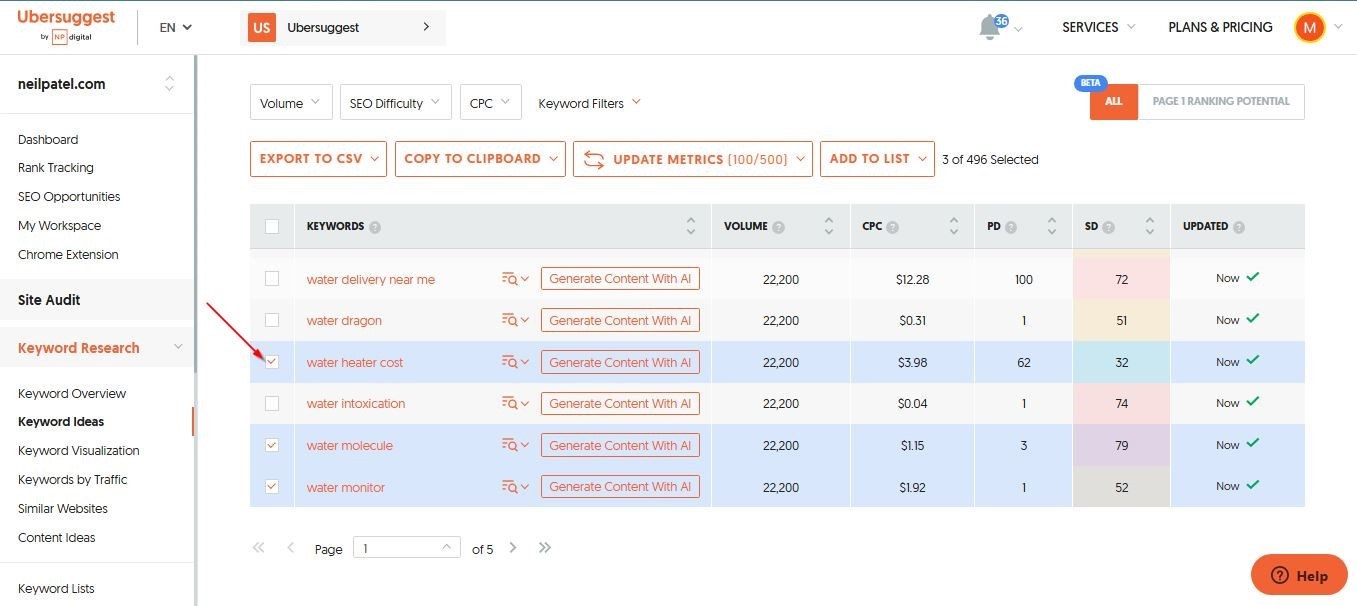This screenshot has height=606, width=1357.
Task: Go to the first page of results
Action: [259, 548]
